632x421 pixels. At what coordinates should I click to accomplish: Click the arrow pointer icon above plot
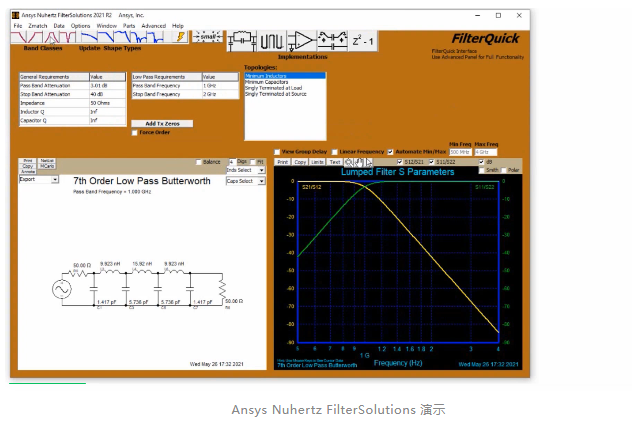(x=368, y=162)
